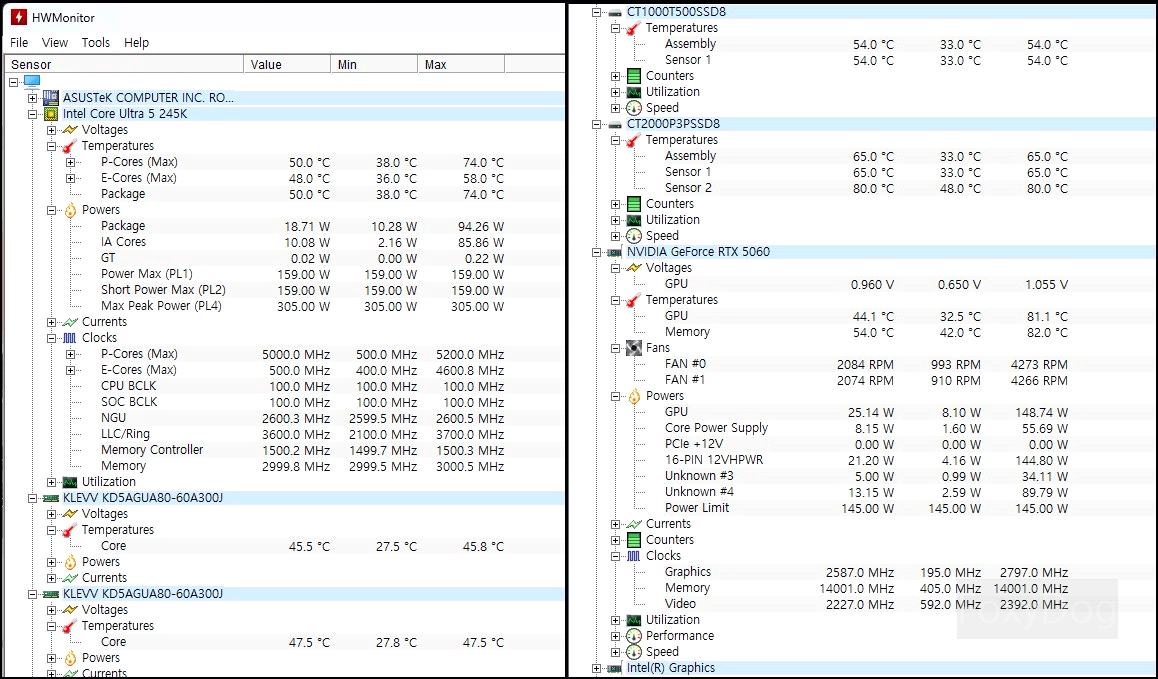Select the Short Power Max (PL2) row

pos(302,290)
